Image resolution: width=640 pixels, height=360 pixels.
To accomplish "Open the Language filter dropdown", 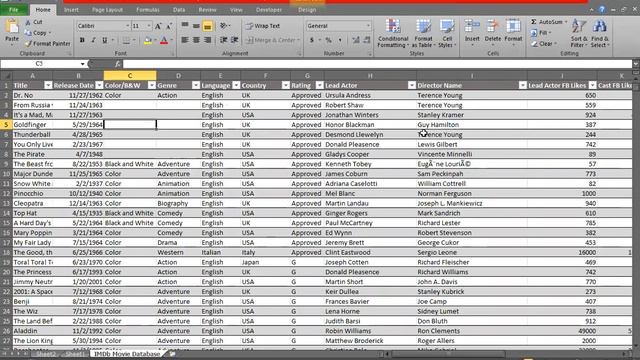I will pyautogui.click(x=236, y=85).
